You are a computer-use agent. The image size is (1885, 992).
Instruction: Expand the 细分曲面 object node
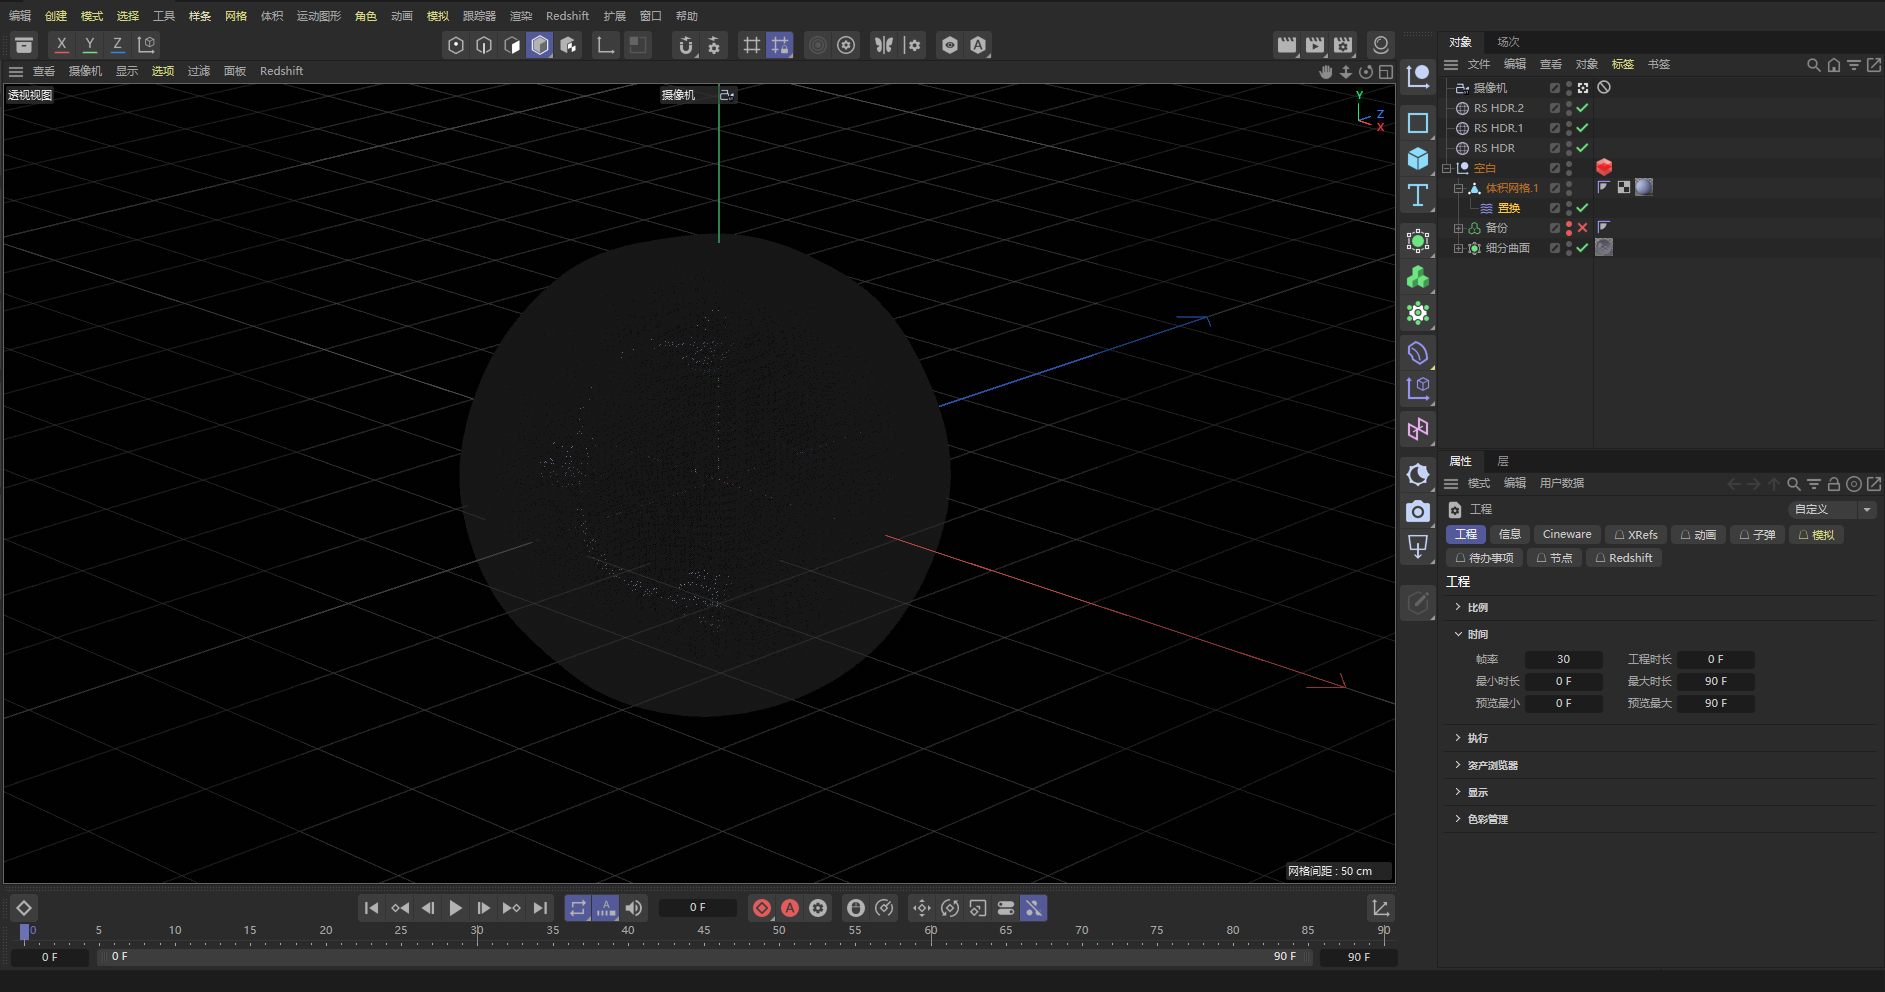(x=1459, y=248)
